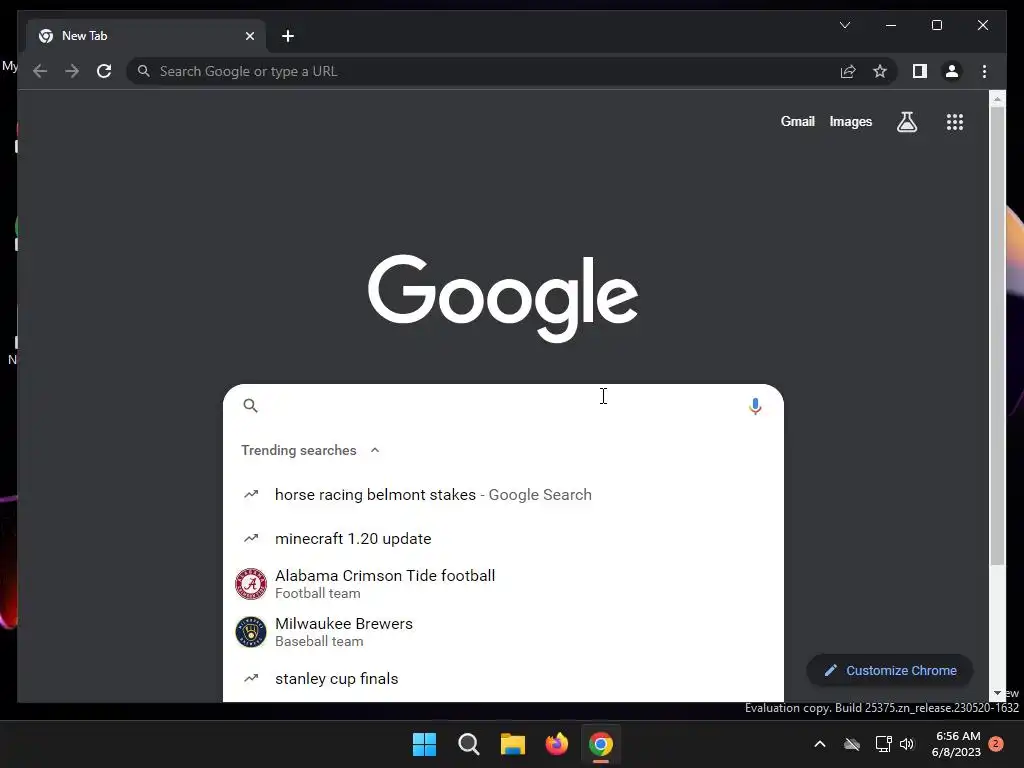This screenshot has height=768, width=1024.
Task: Open notification badge showing 2
Action: 996,744
